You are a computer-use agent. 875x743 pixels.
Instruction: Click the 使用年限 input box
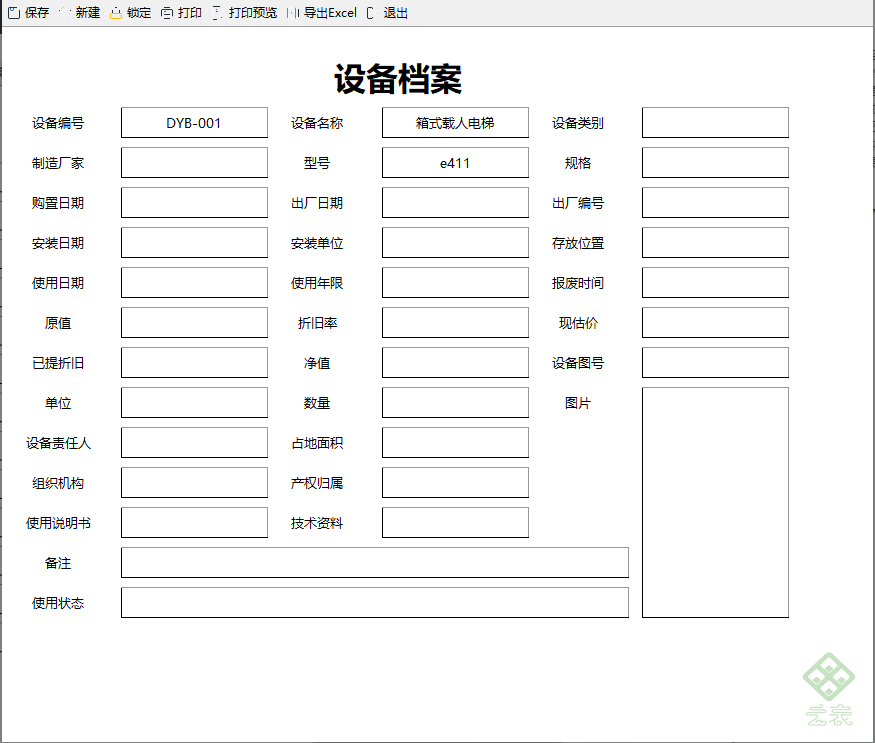point(455,282)
